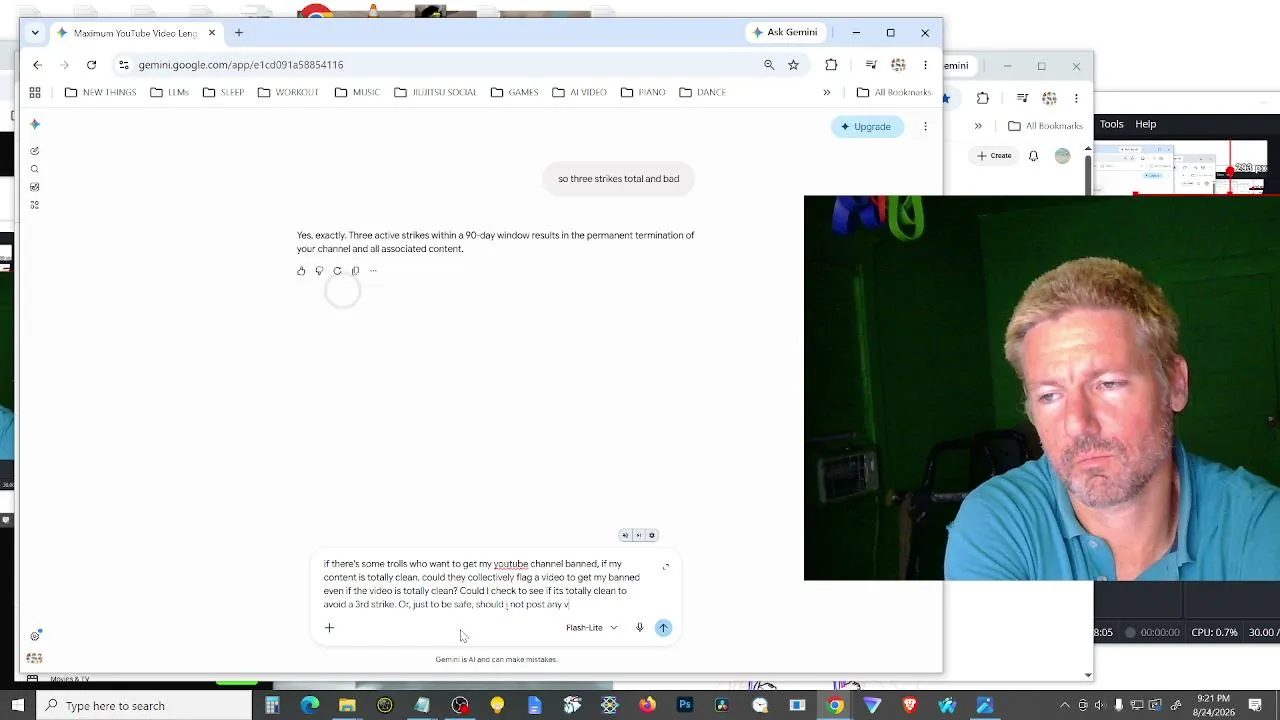Open the LLMs bookmark folder
The height and width of the screenshot is (720, 1280).
[x=169, y=92]
